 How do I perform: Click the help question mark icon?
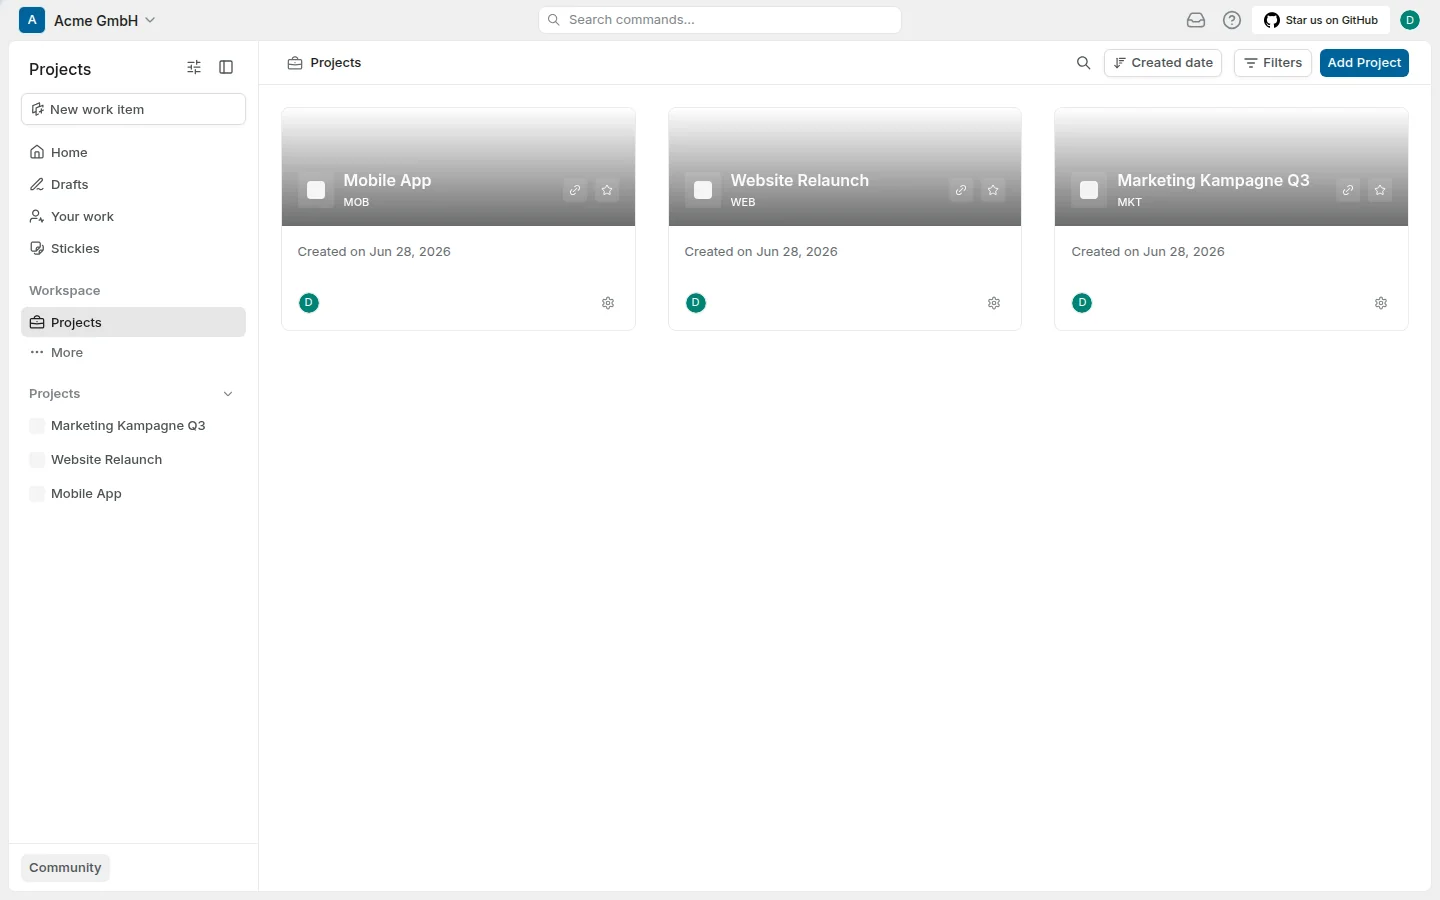pos(1232,20)
